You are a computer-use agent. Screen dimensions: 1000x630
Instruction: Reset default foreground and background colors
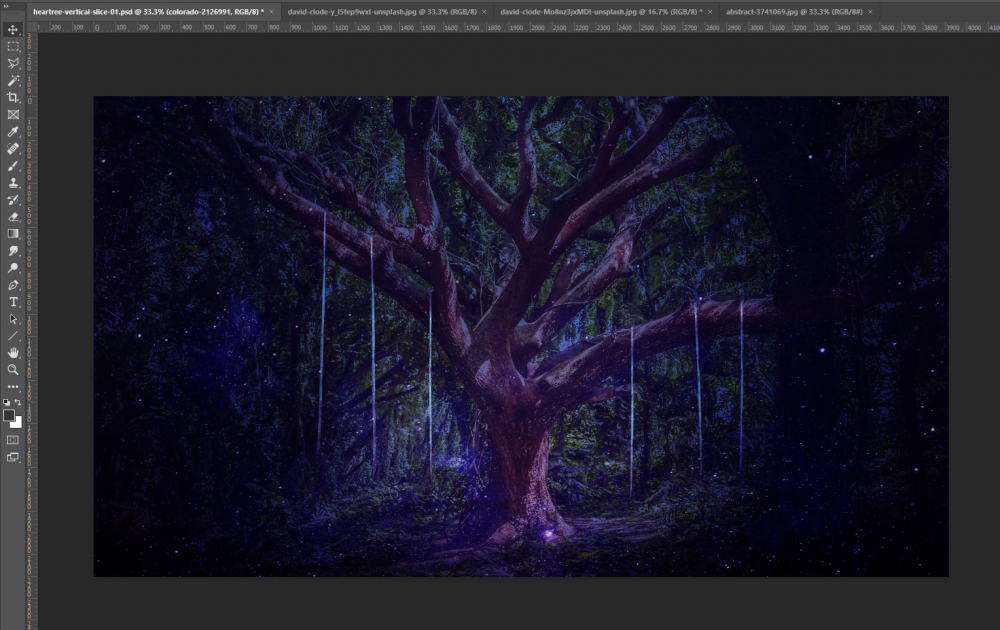pyautogui.click(x=6, y=402)
